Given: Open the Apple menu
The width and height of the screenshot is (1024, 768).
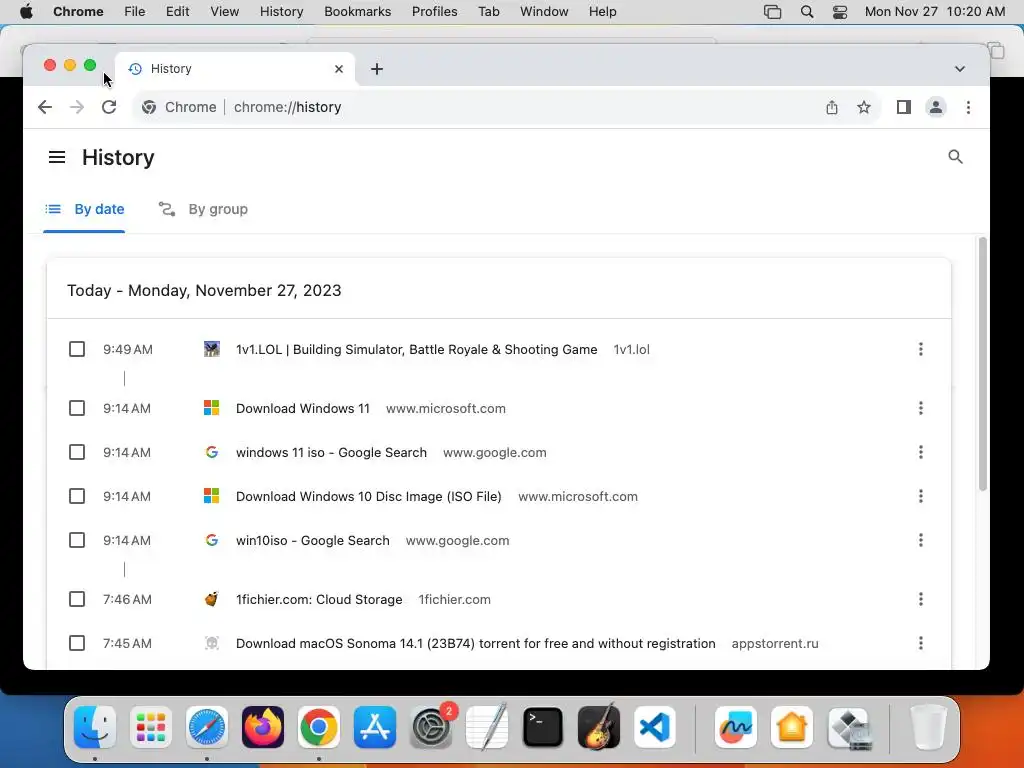Looking at the screenshot, I should 26,12.
